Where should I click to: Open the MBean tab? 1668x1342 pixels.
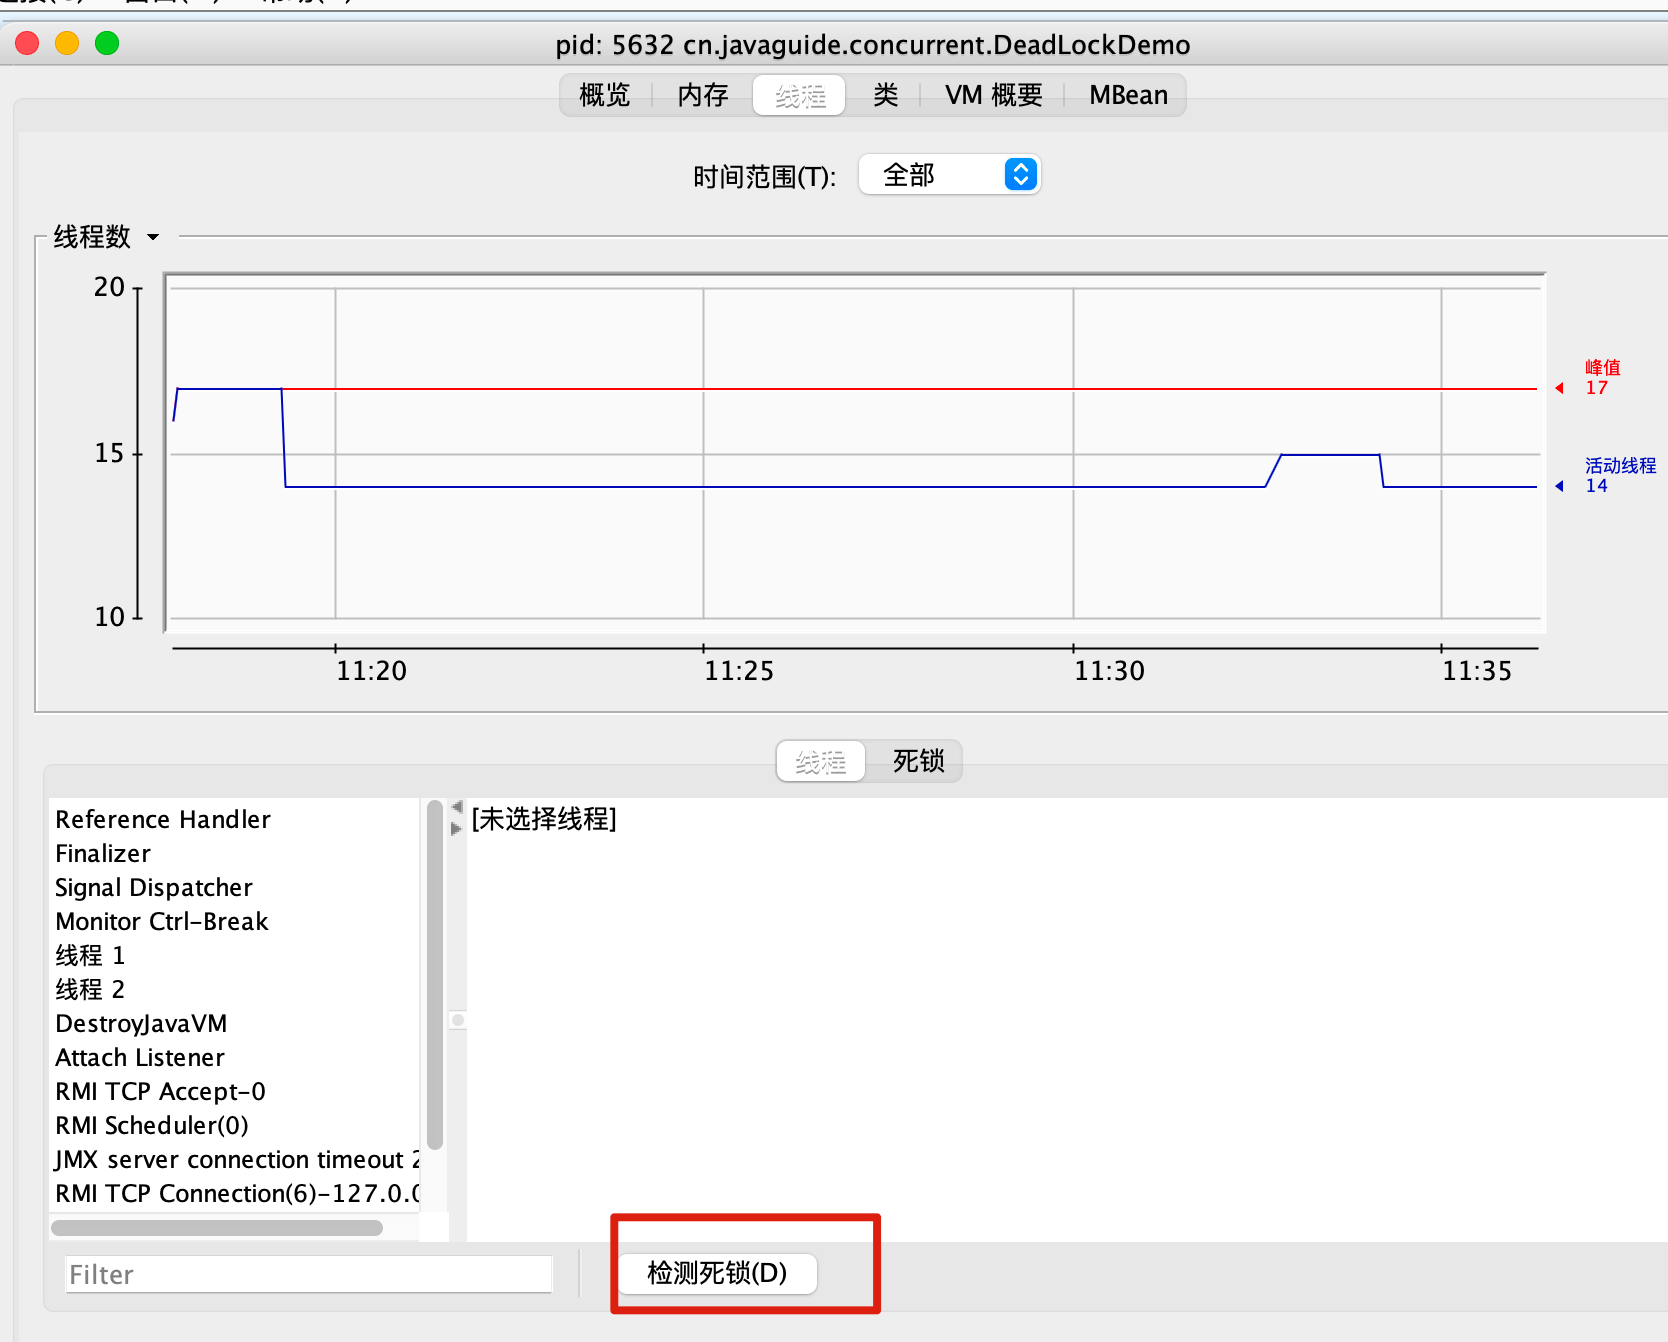[1128, 95]
